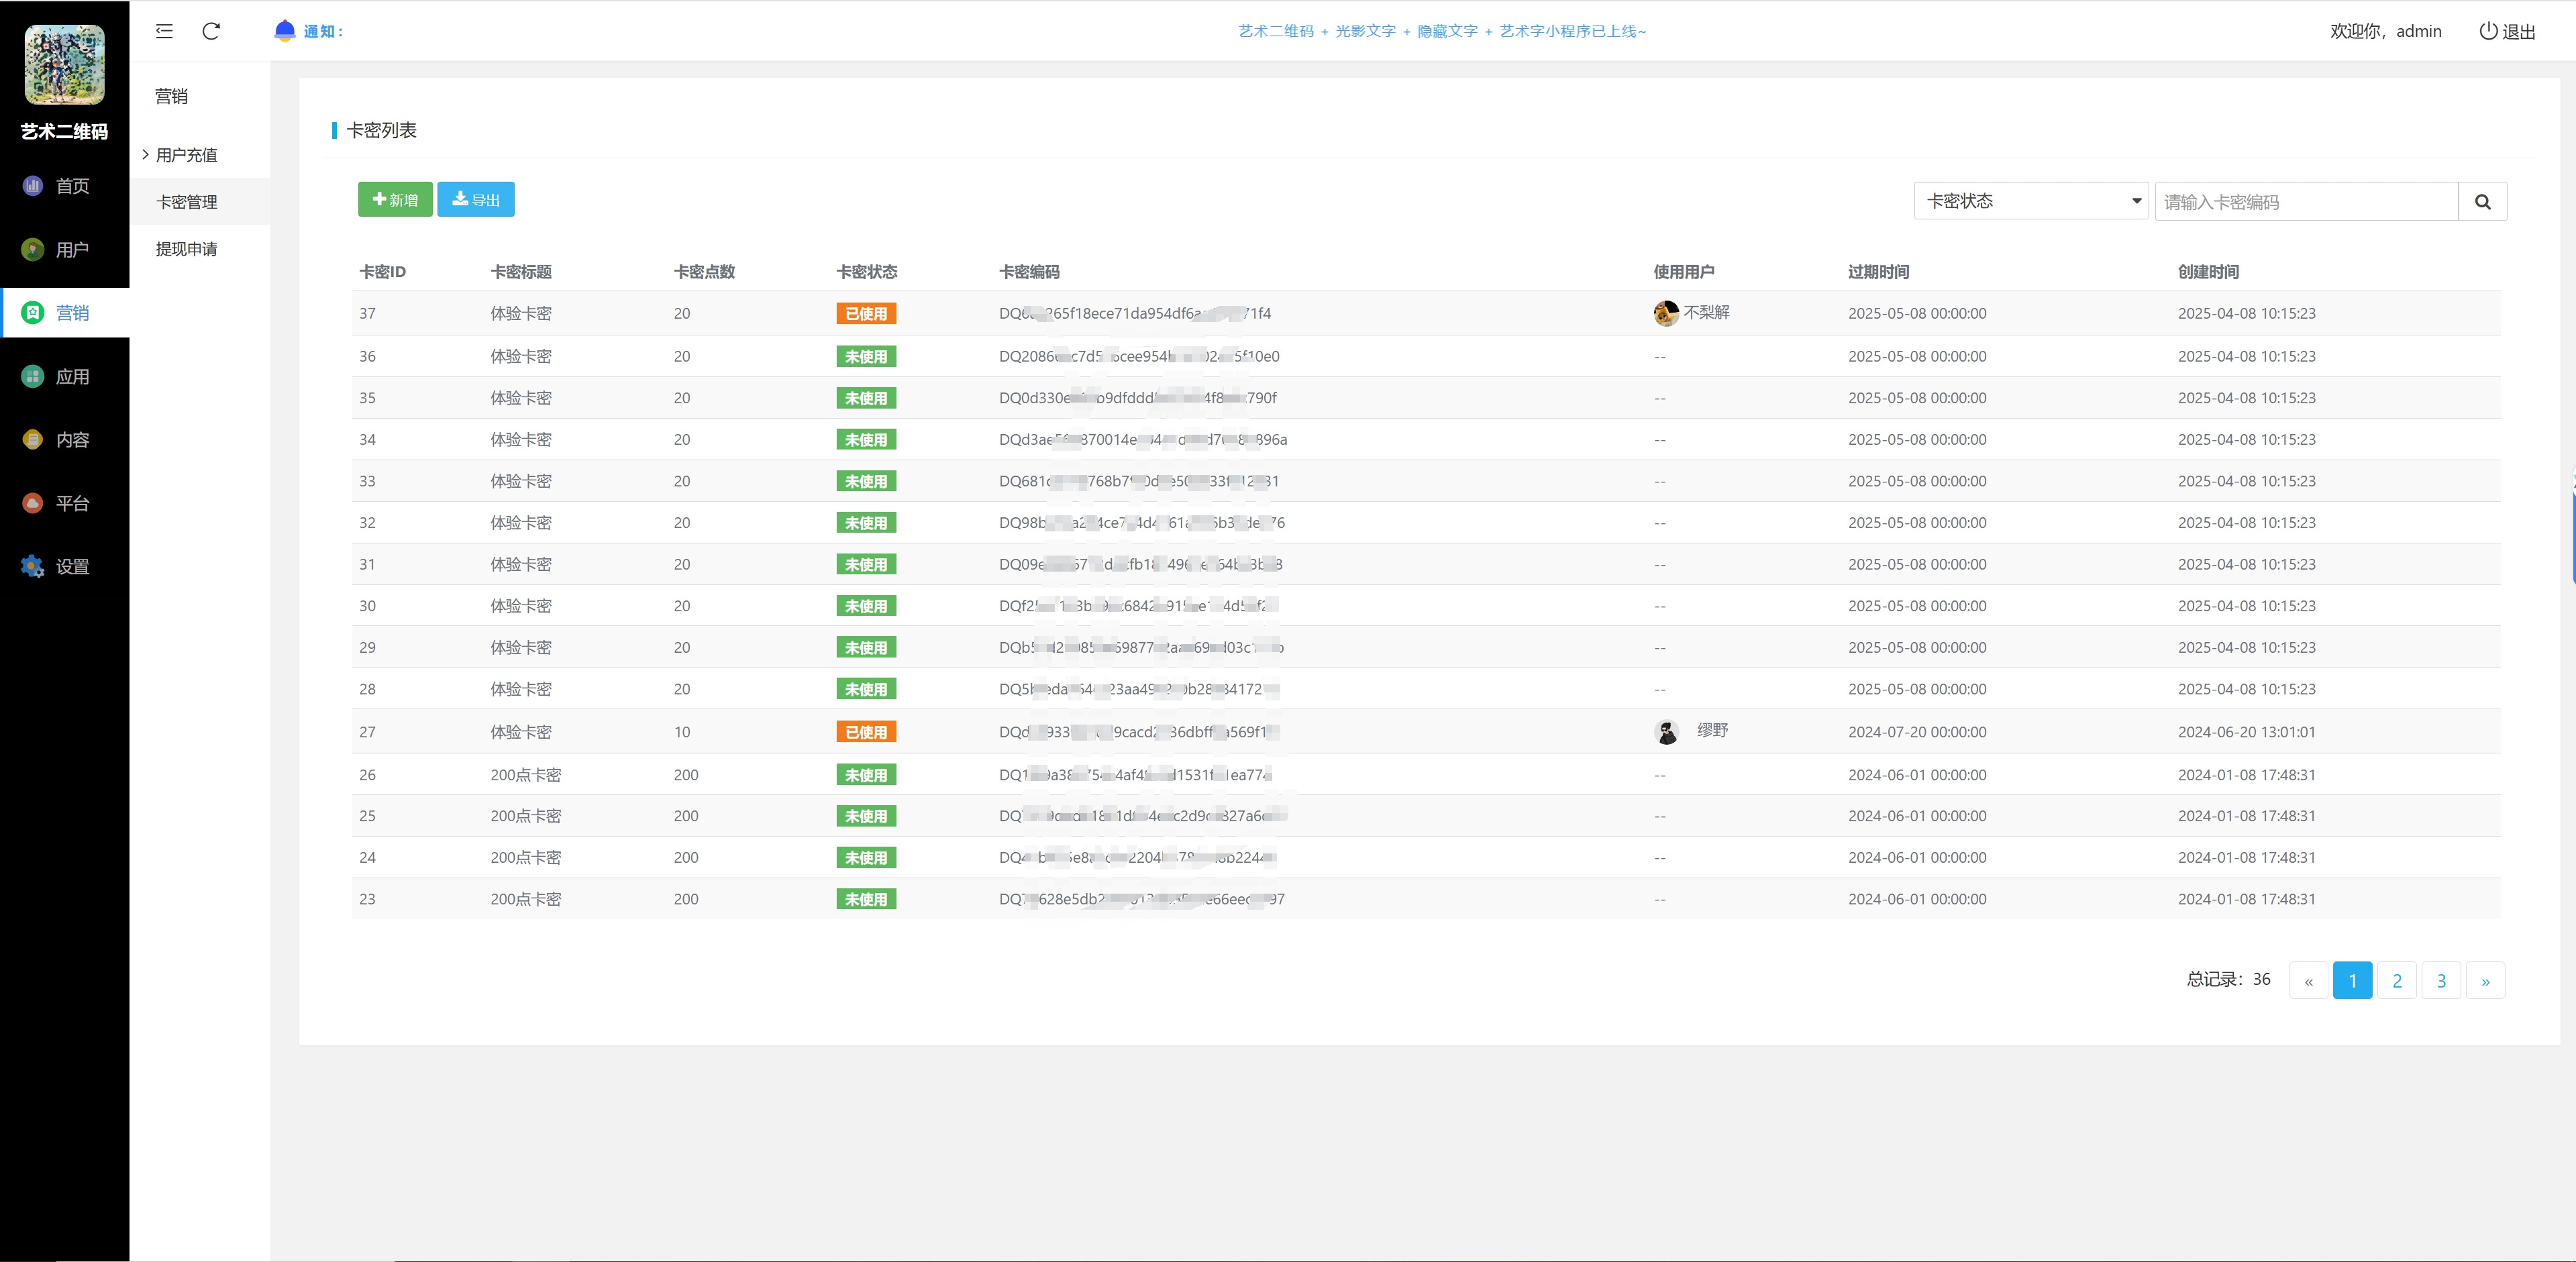Go to next page with » arrow
Viewport: 2576px width, 1262px height.
2485,980
